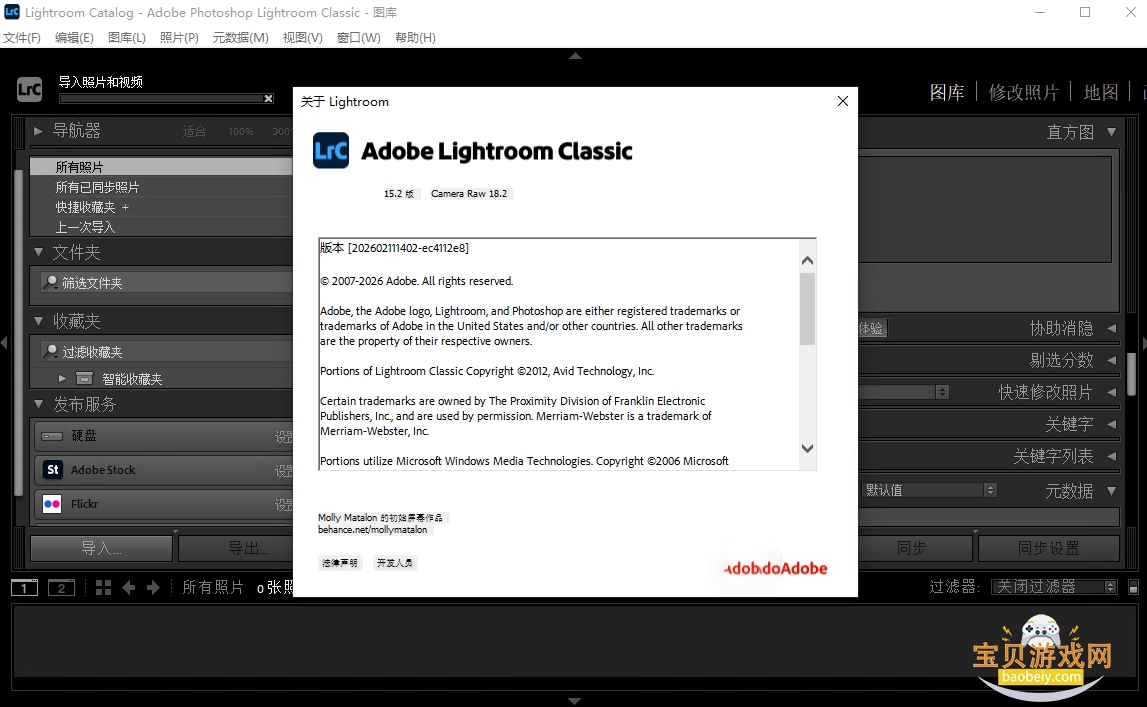Open the Help menu

(415, 37)
